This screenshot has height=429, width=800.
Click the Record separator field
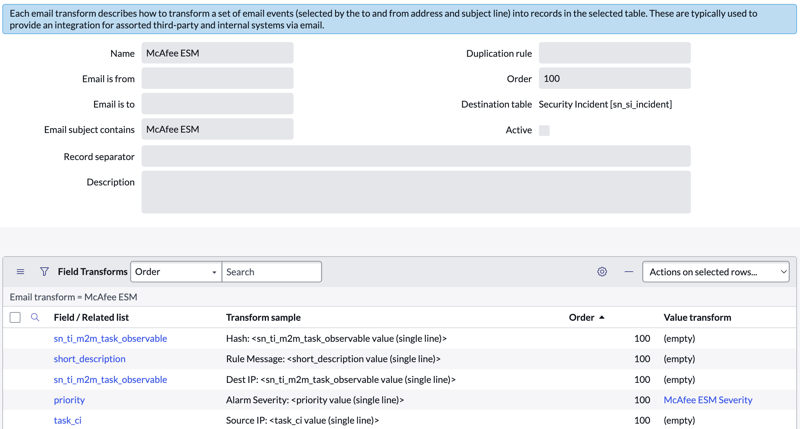click(x=416, y=156)
